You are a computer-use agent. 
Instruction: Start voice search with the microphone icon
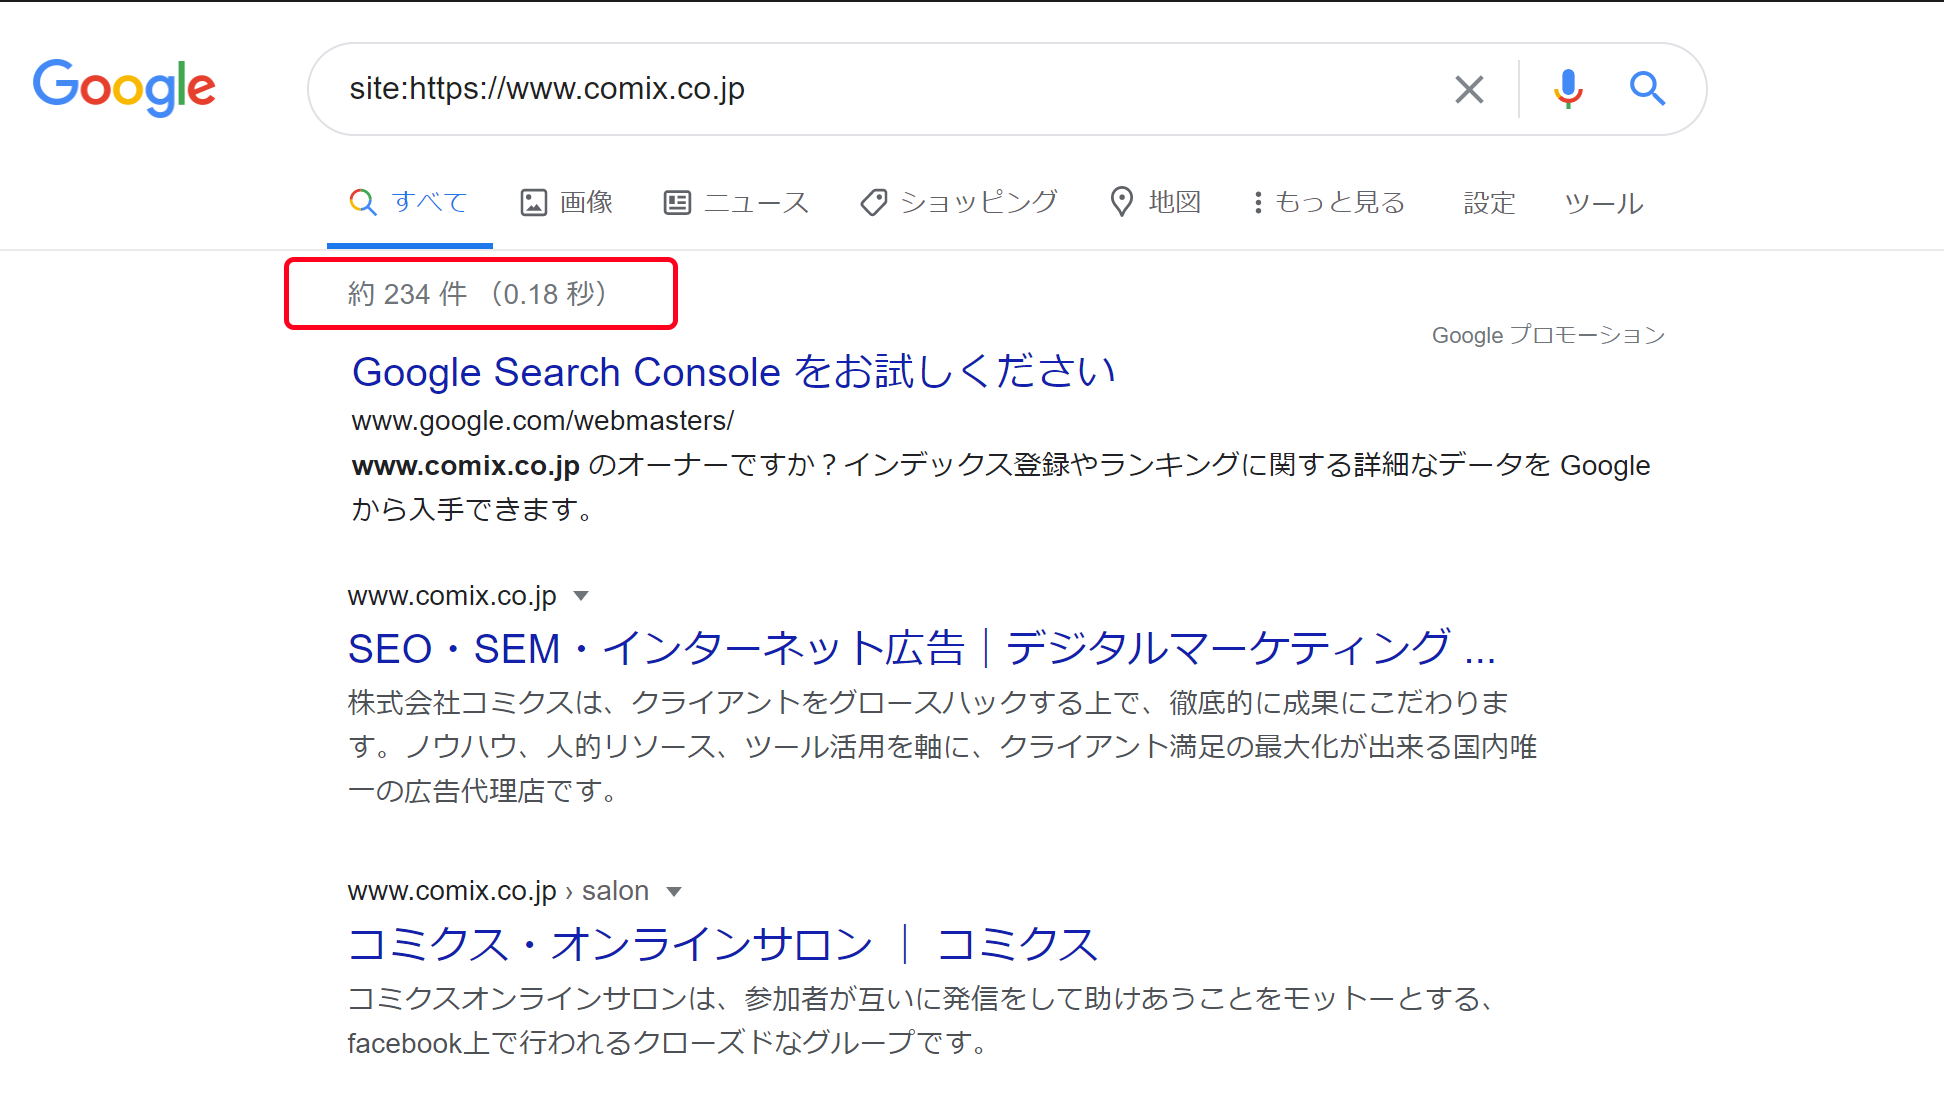tap(1568, 89)
